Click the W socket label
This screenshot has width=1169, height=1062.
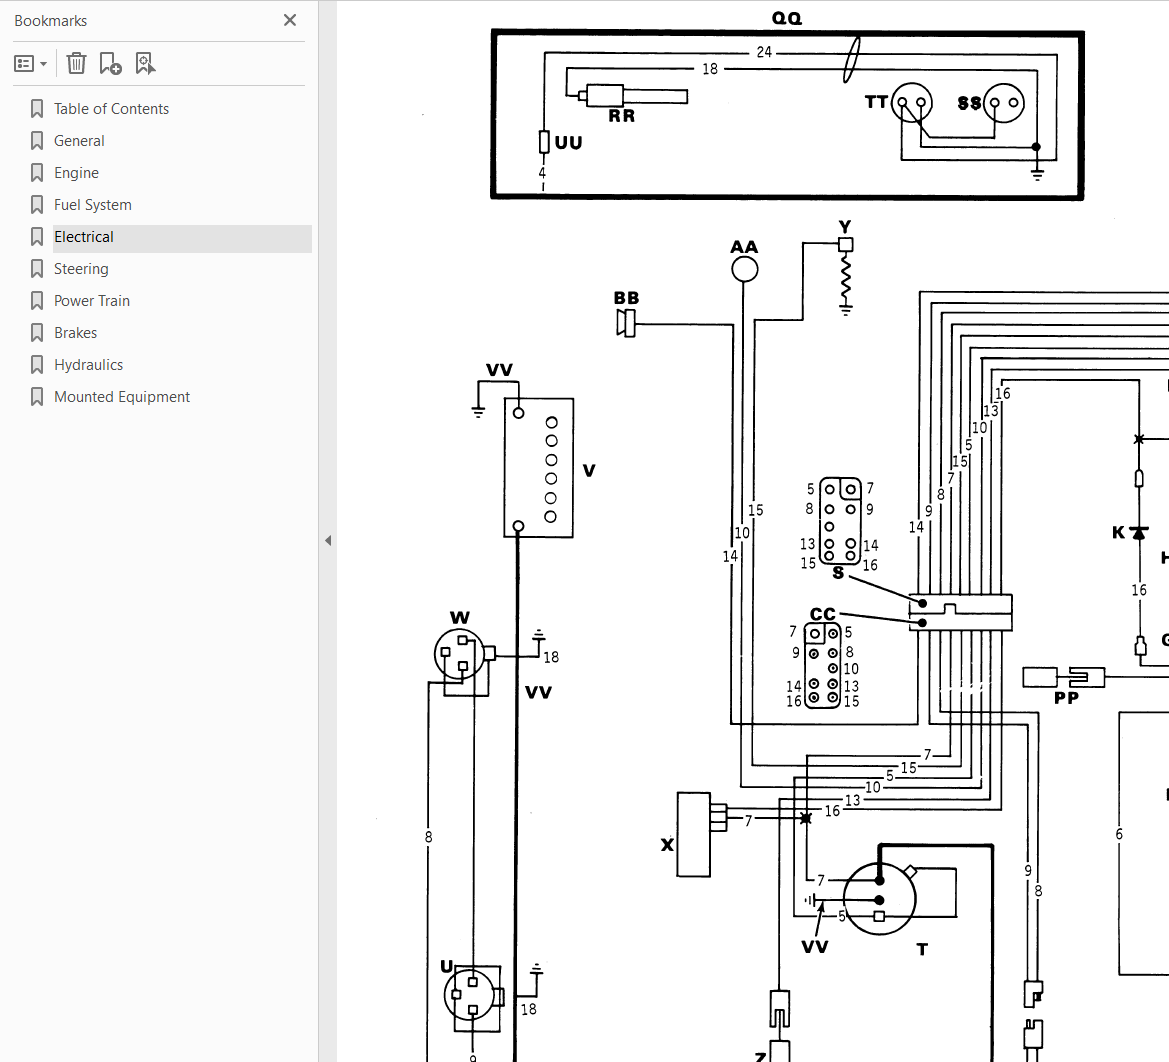tap(460, 618)
